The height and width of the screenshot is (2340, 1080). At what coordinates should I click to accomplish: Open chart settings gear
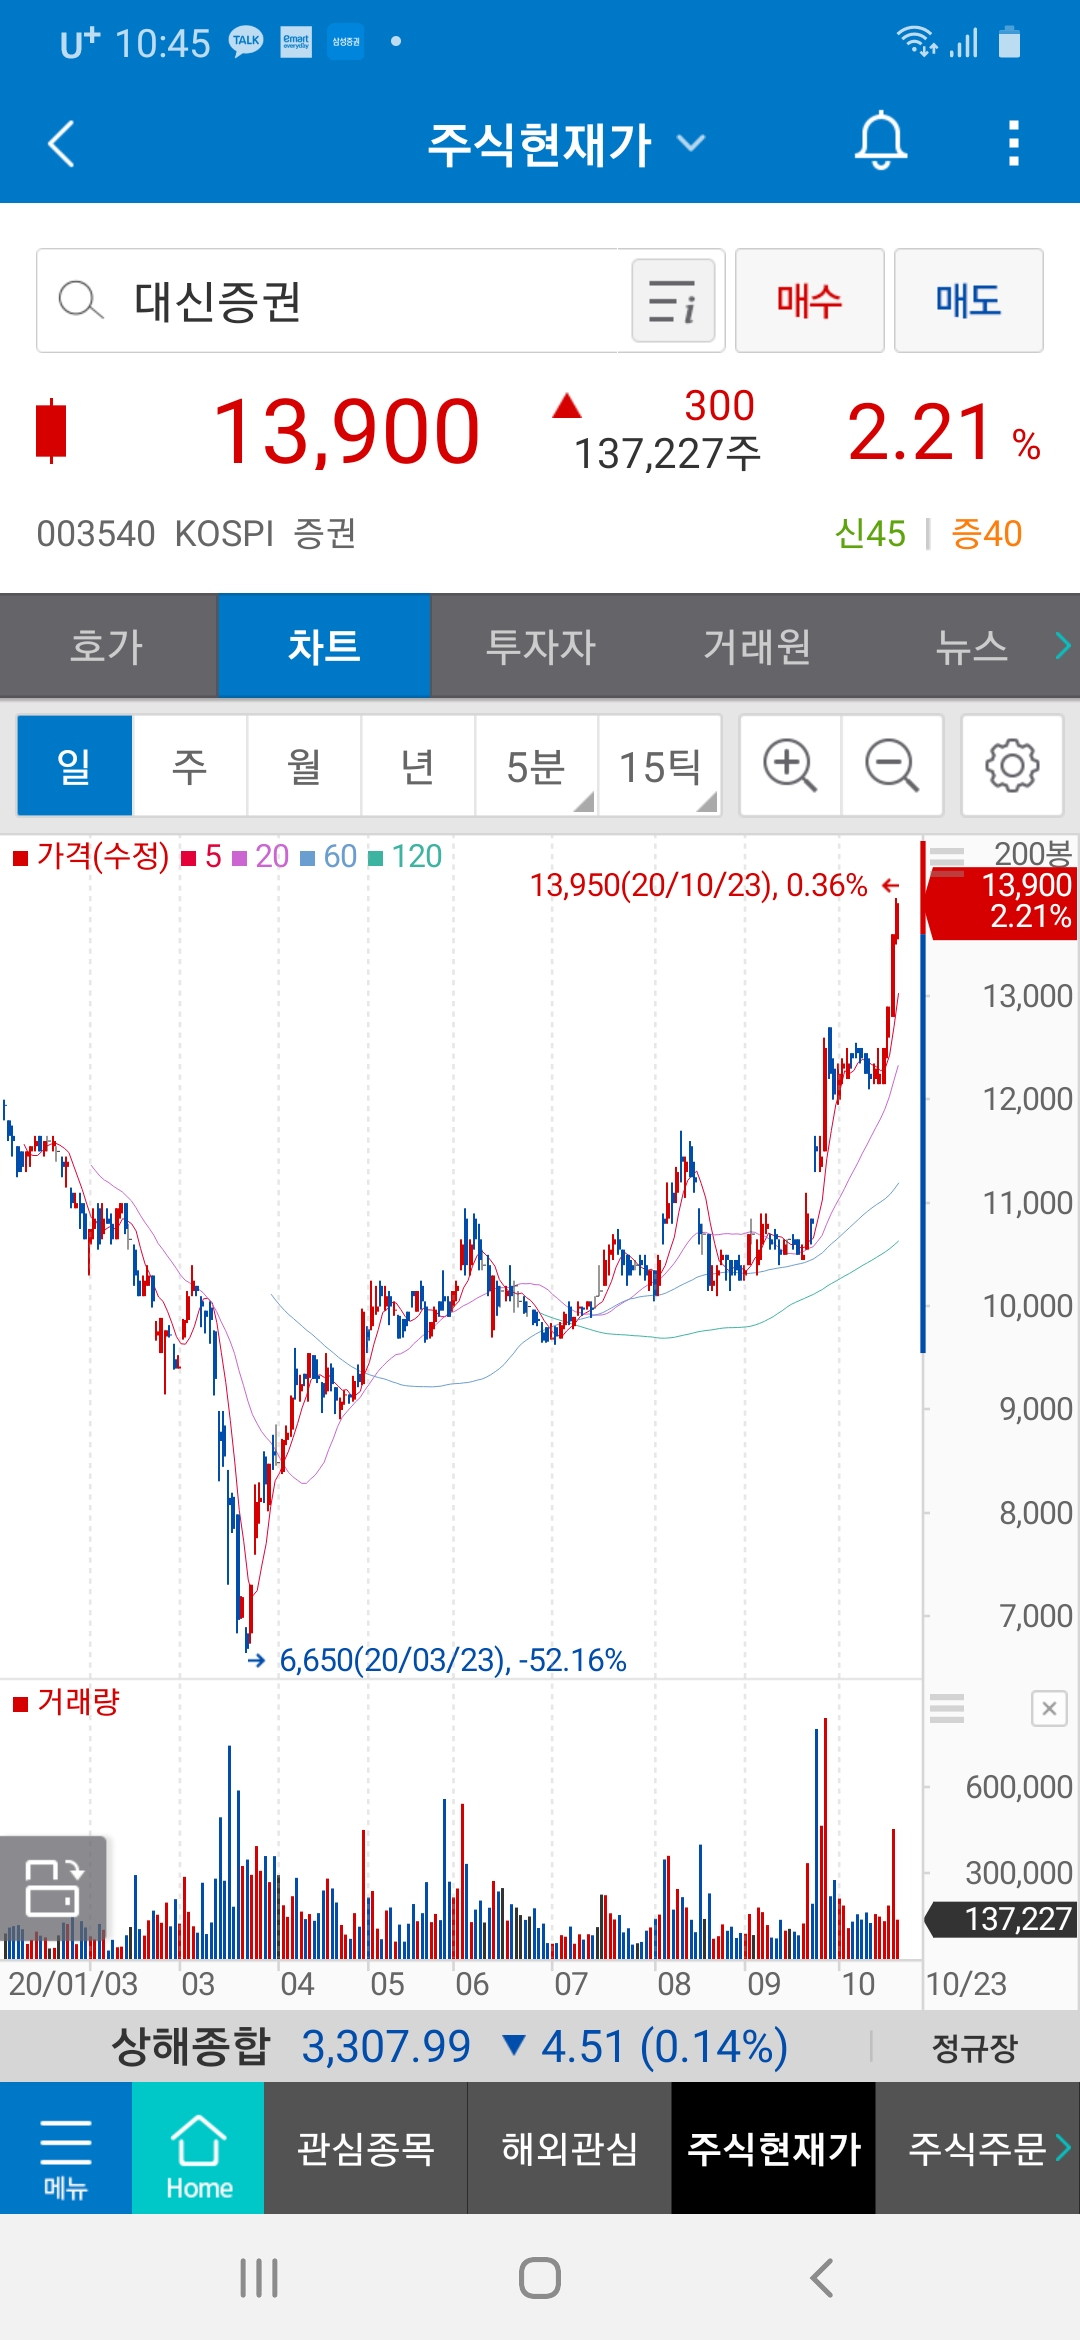click(x=1011, y=766)
